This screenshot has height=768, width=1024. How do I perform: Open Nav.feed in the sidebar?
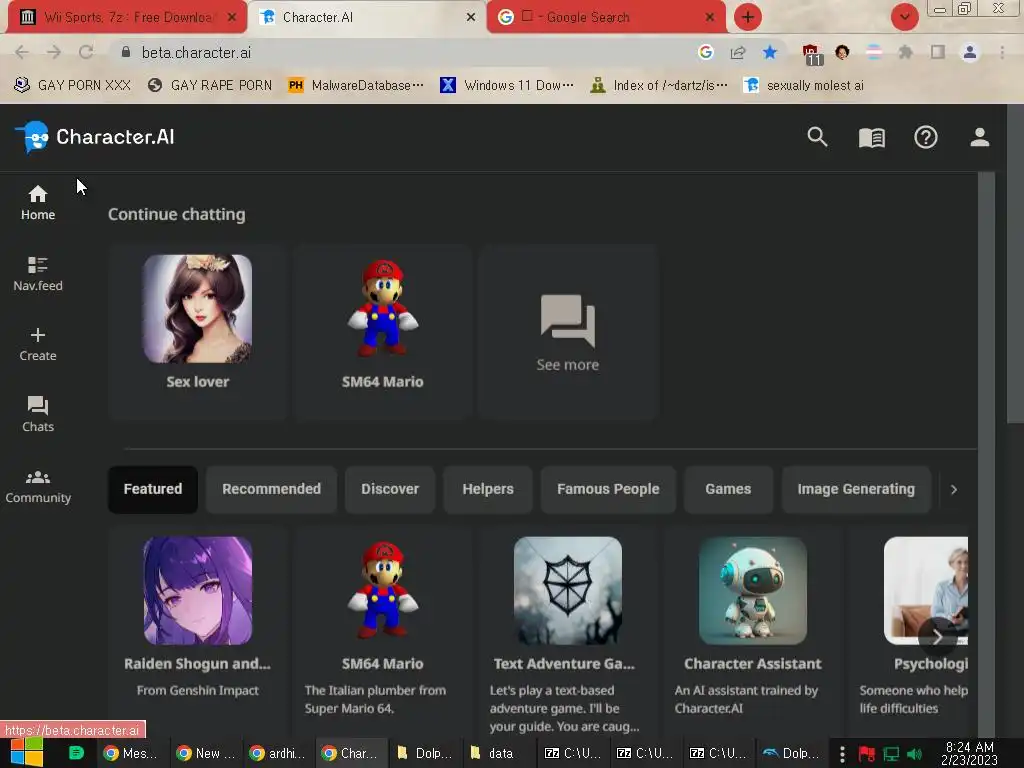click(x=38, y=274)
